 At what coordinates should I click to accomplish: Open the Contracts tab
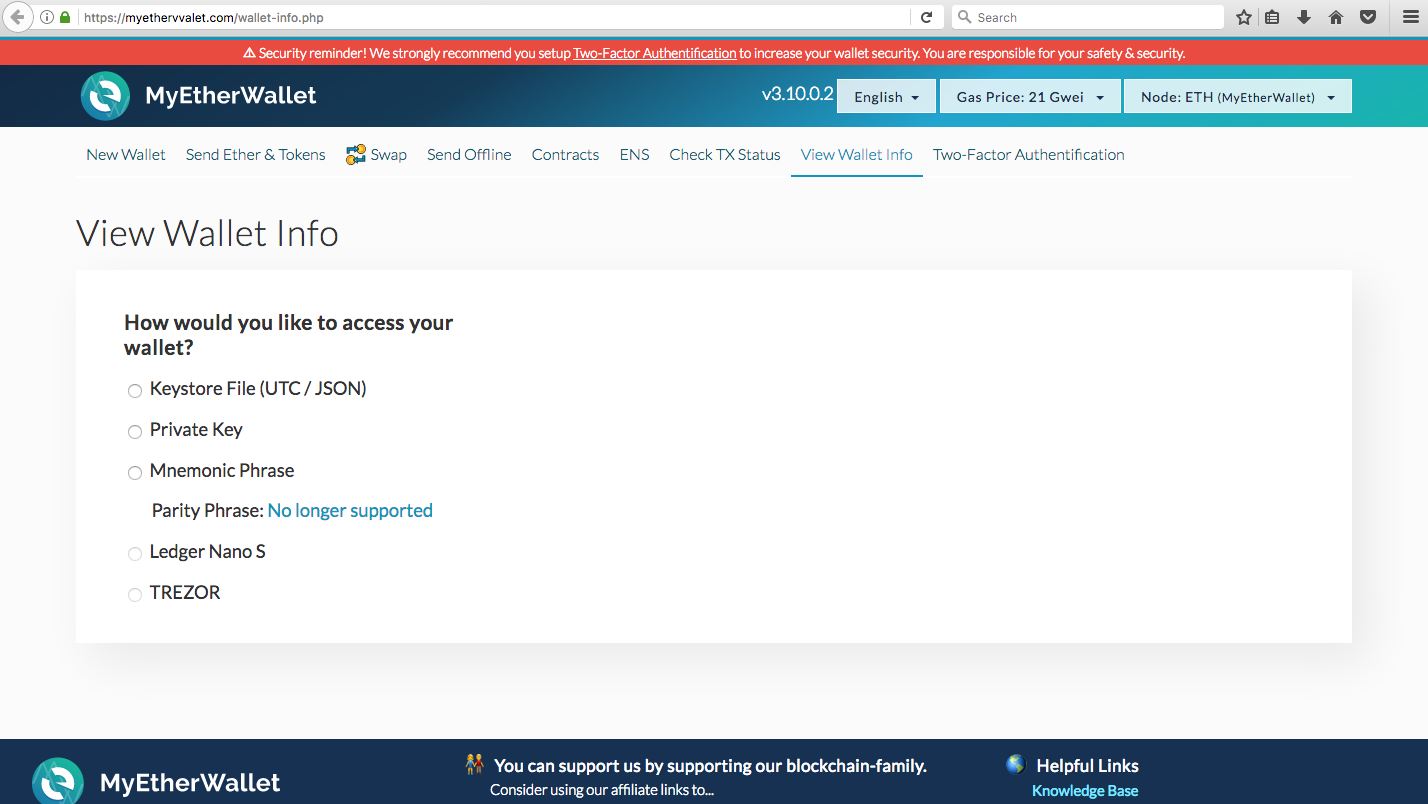pyautogui.click(x=565, y=154)
